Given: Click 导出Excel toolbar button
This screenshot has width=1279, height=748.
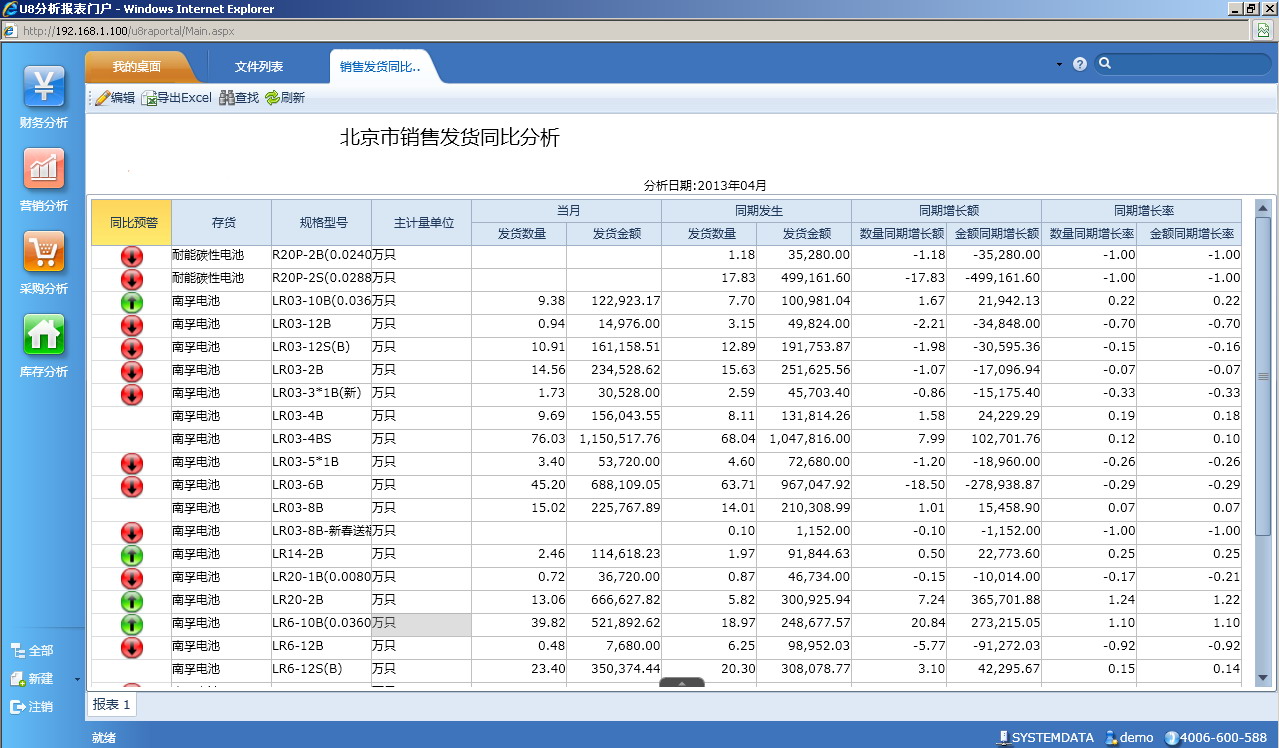Looking at the screenshot, I should tap(177, 98).
